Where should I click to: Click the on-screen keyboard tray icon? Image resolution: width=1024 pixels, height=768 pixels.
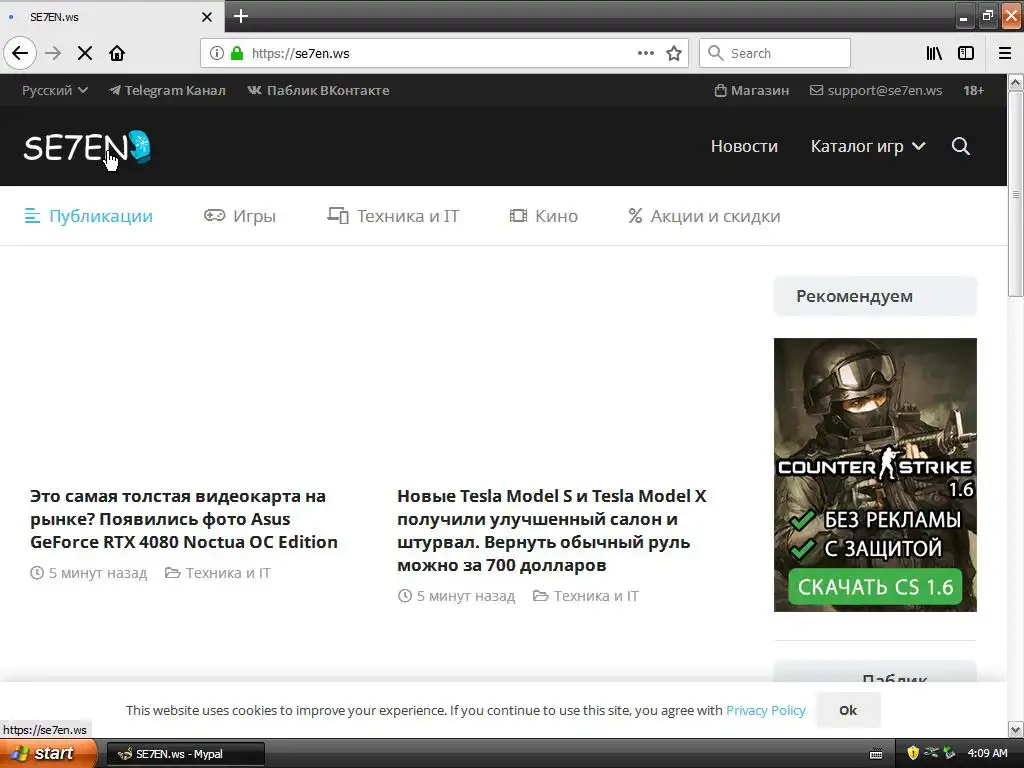pyautogui.click(x=876, y=754)
